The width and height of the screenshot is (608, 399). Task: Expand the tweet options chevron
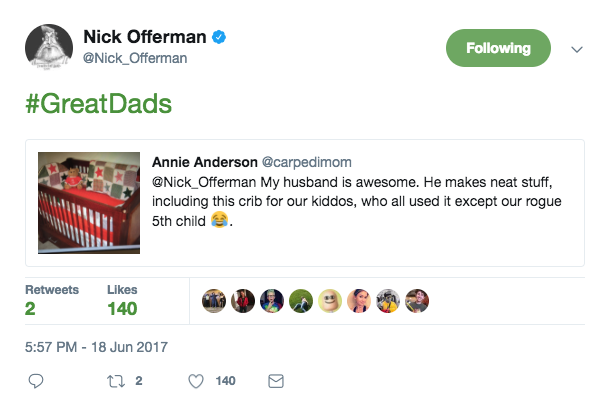[x=577, y=49]
